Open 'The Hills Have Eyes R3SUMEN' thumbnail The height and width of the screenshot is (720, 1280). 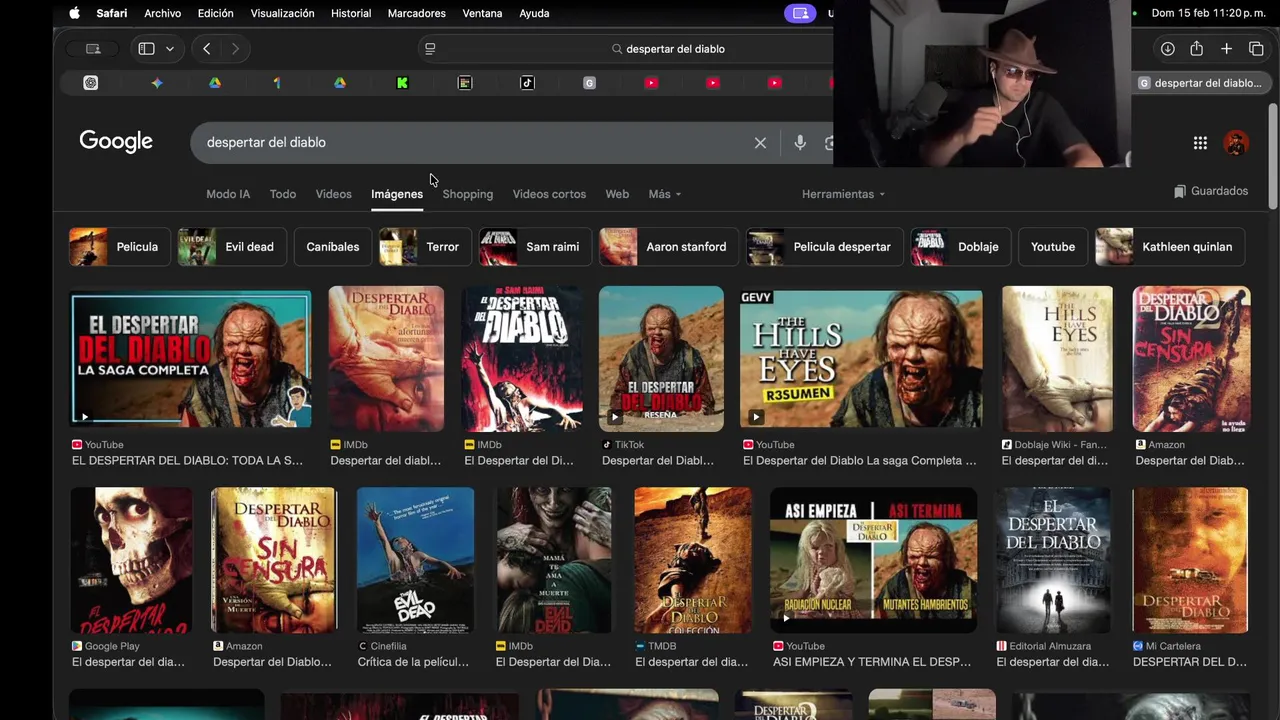click(x=861, y=359)
